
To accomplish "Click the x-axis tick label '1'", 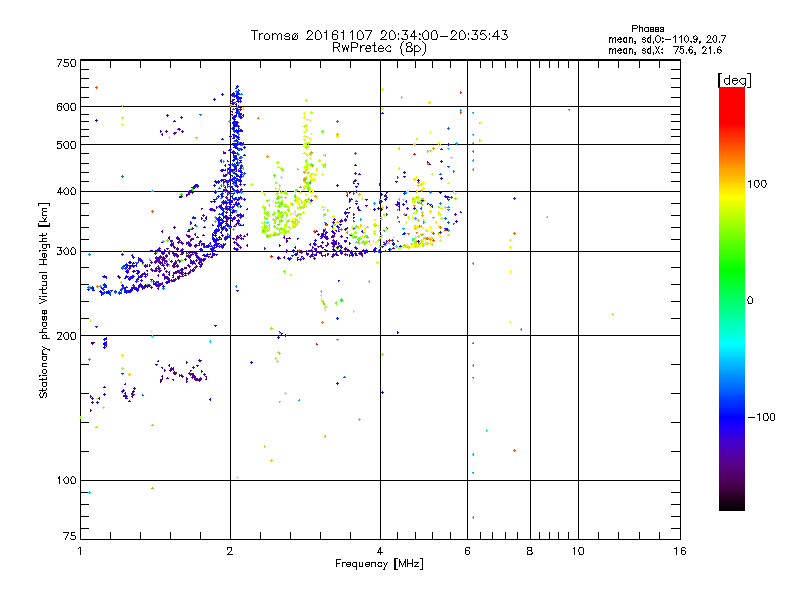I will point(80,551).
